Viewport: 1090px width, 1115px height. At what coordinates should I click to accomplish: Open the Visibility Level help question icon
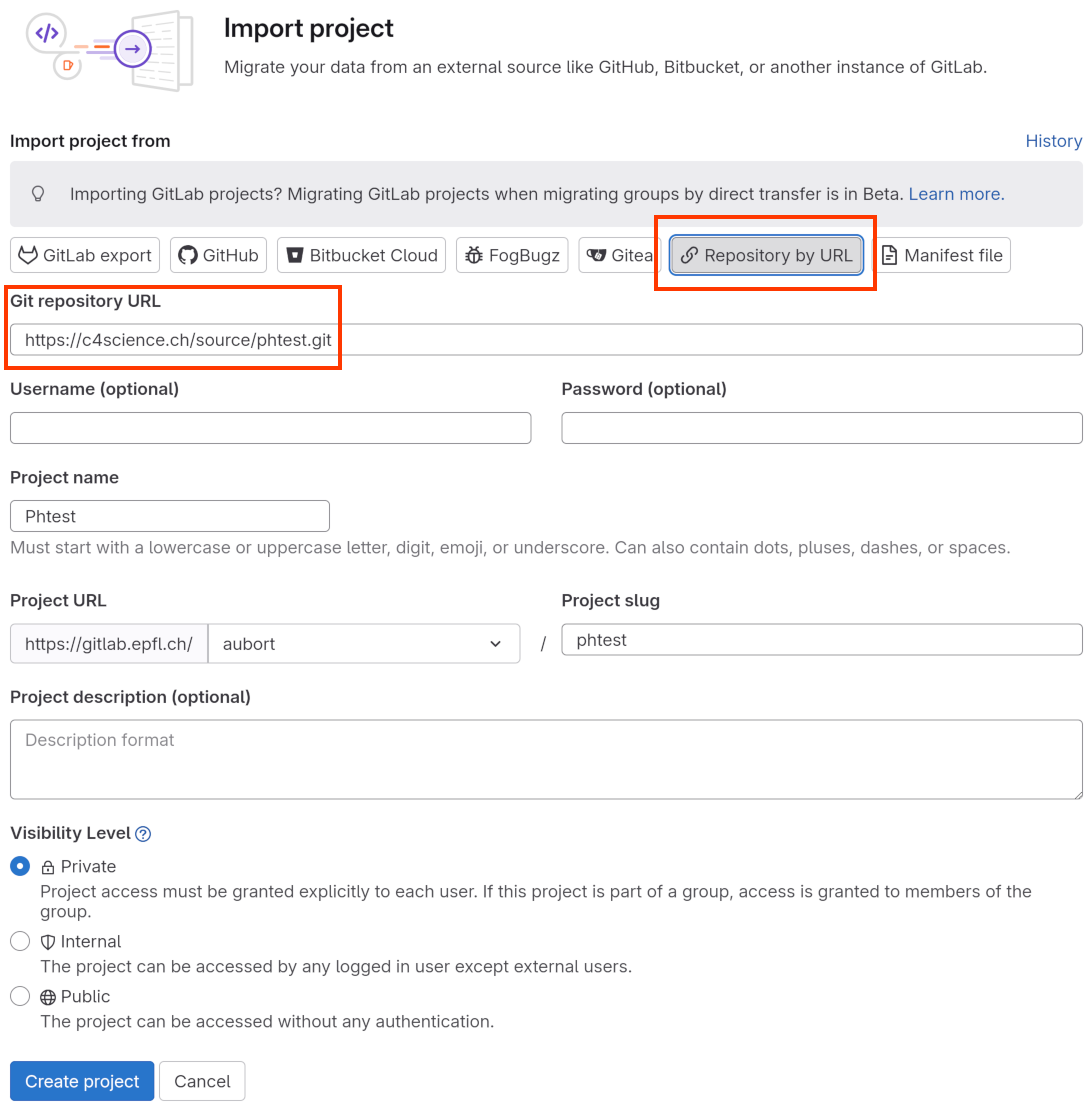[x=143, y=834]
